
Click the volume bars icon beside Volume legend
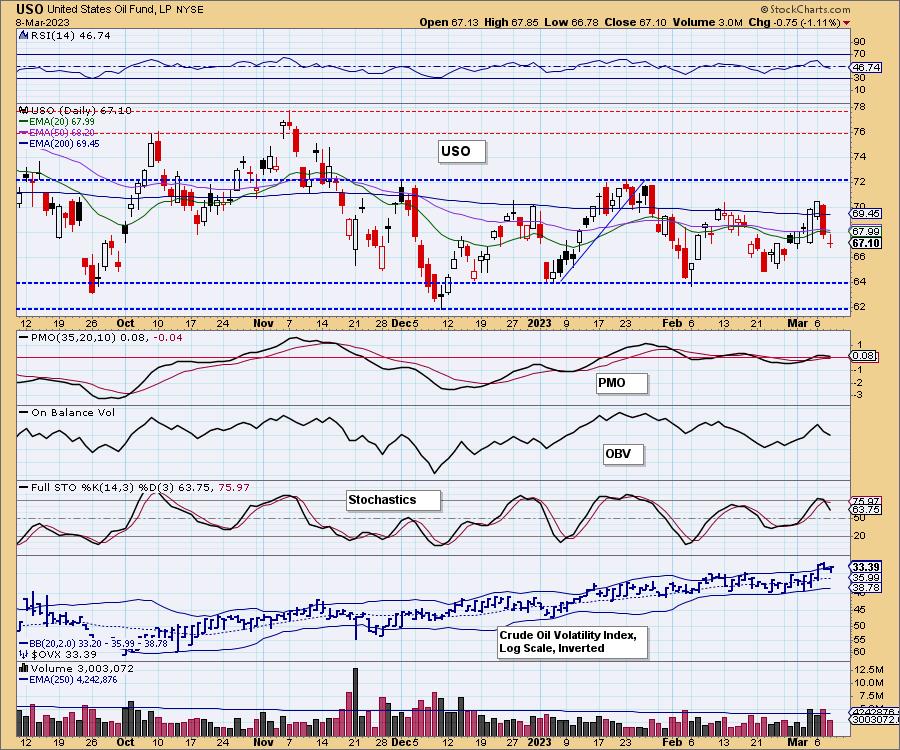pos(24,668)
